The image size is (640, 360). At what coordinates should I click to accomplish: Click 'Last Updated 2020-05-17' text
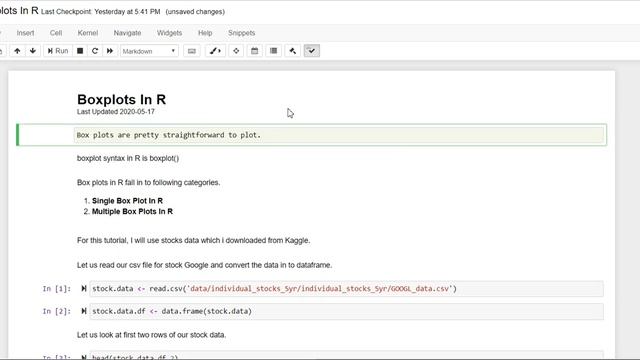pos(116,112)
